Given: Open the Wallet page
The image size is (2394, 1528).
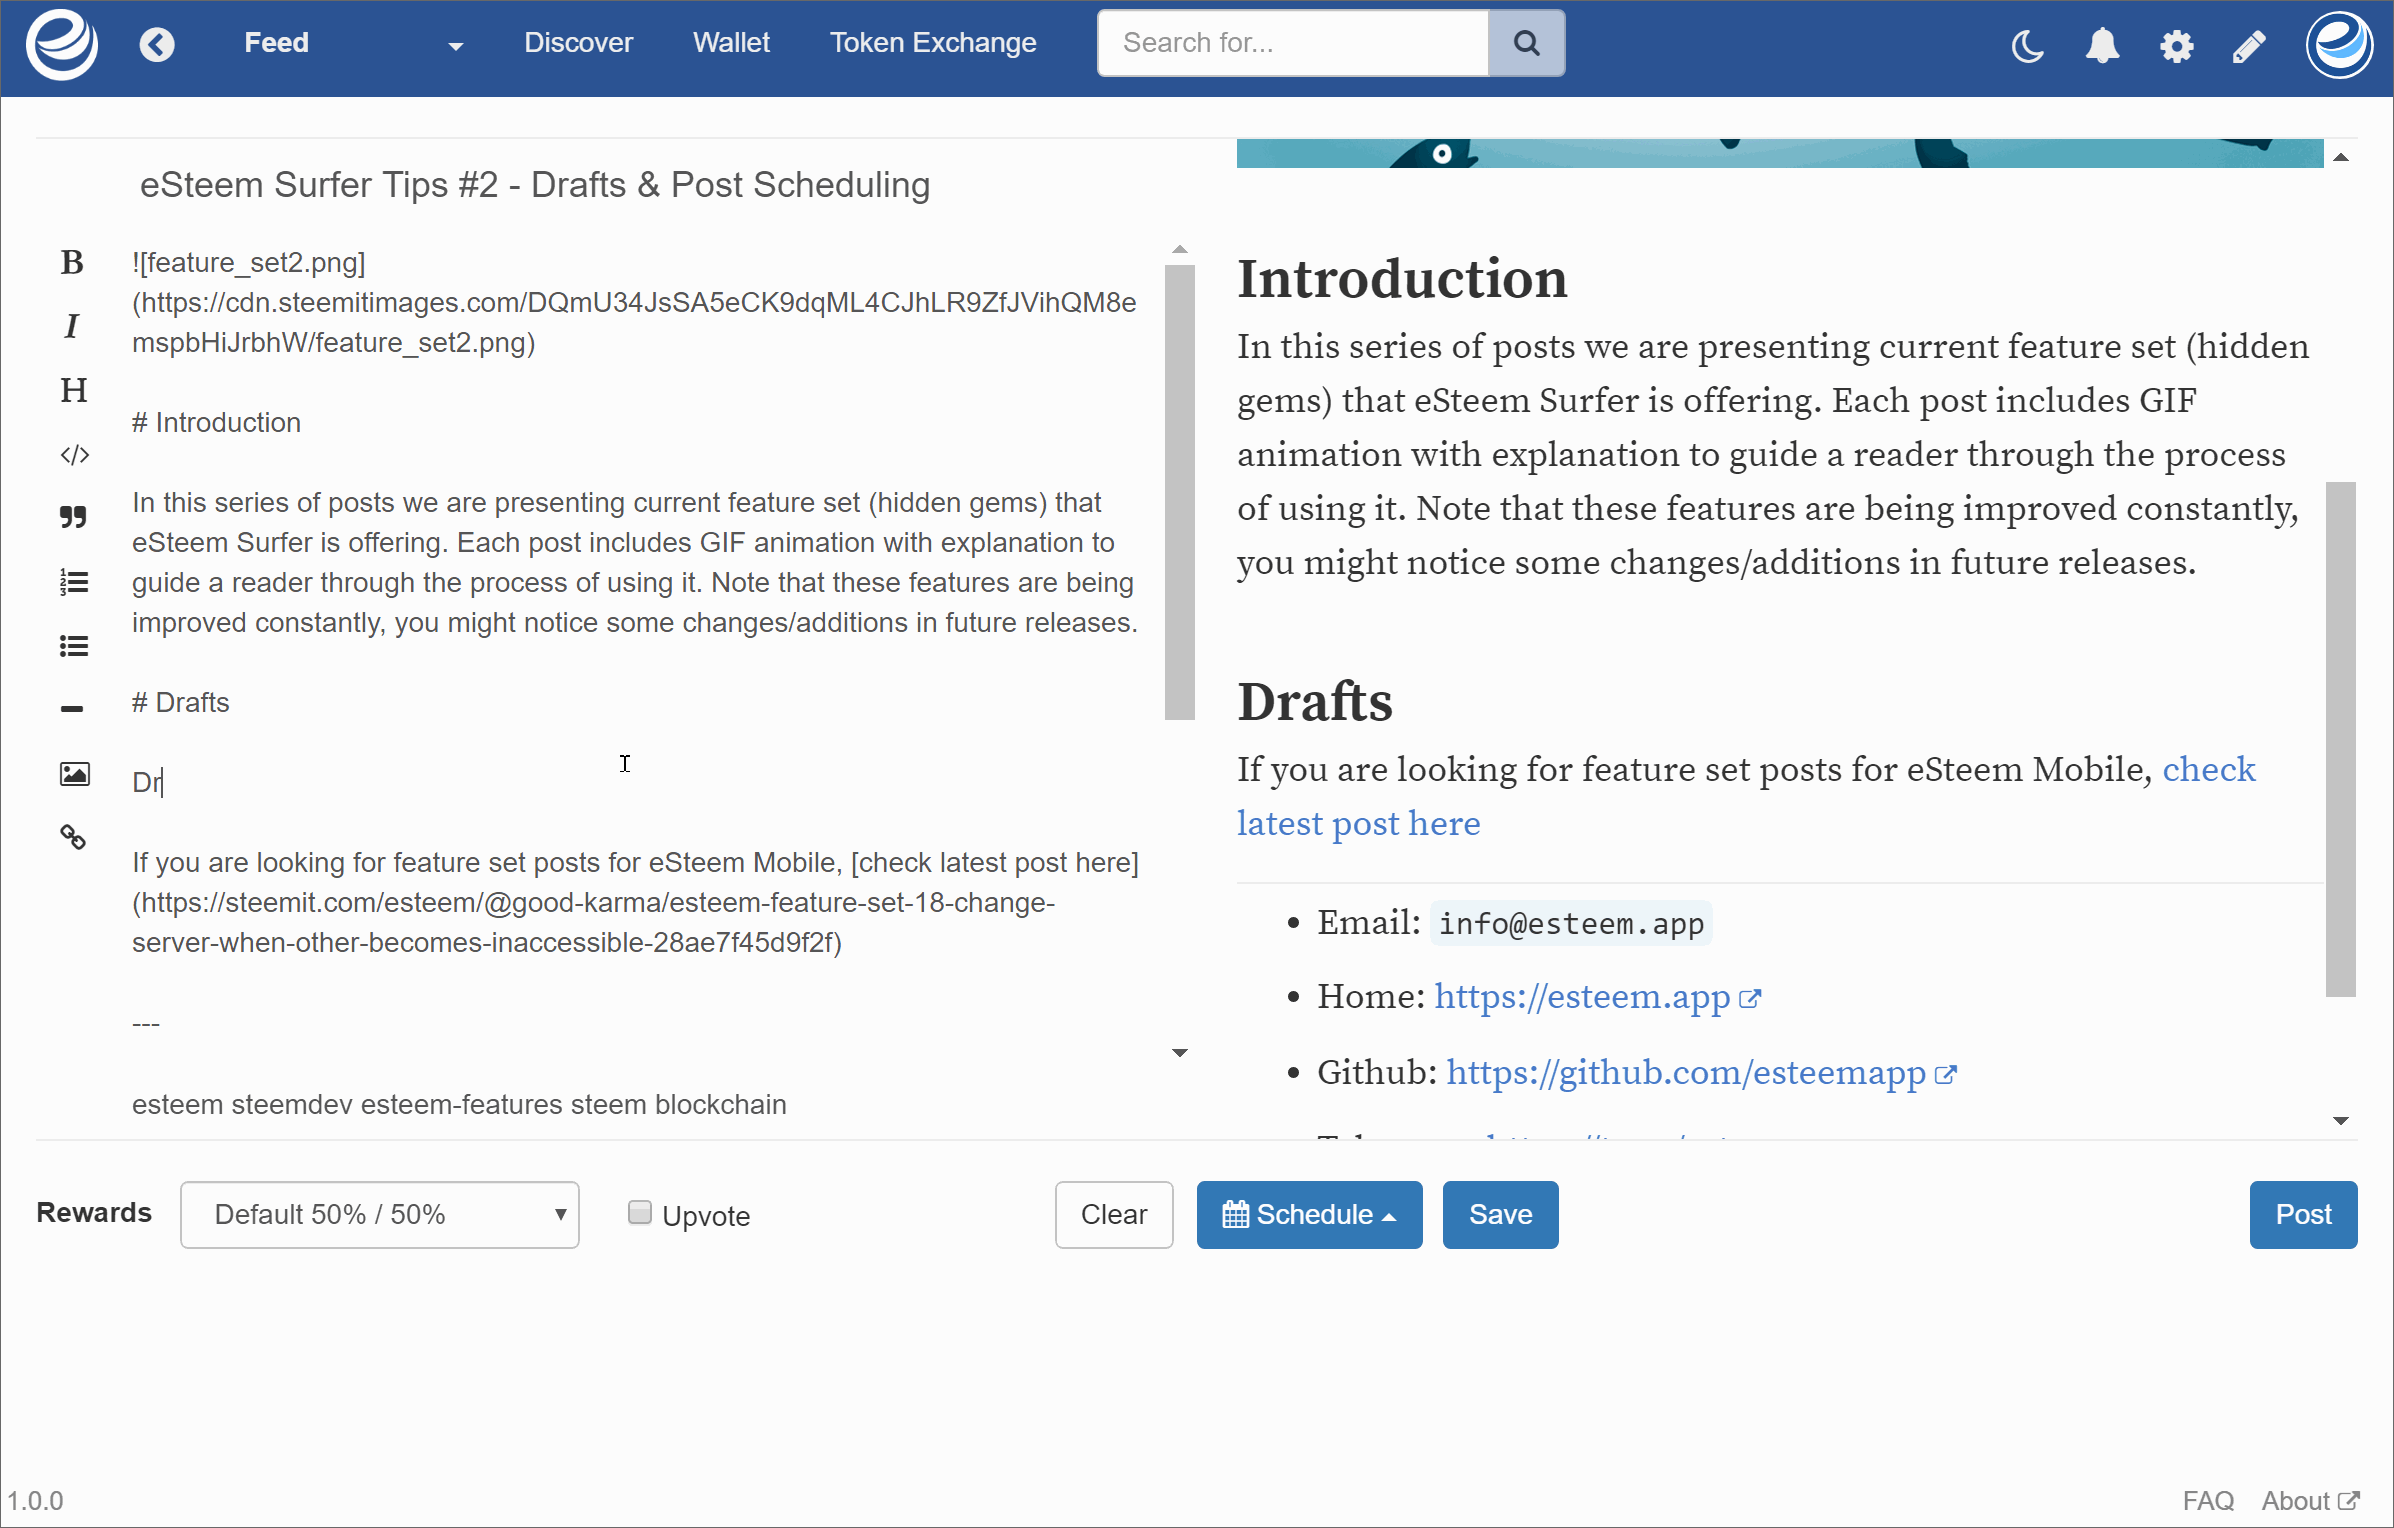Looking at the screenshot, I should [x=731, y=43].
